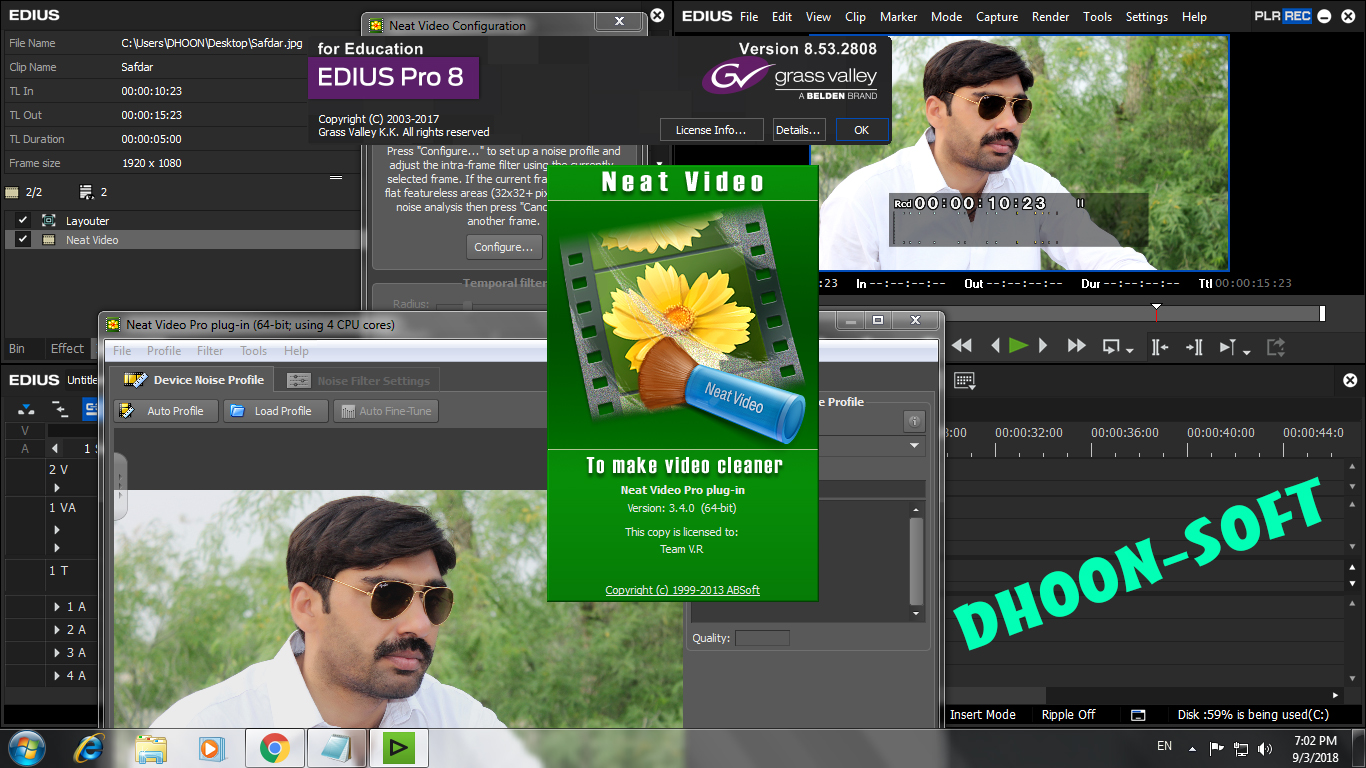This screenshot has width=1366, height=768.
Task: Open Windows Explorer from the taskbar
Action: click(x=151, y=747)
